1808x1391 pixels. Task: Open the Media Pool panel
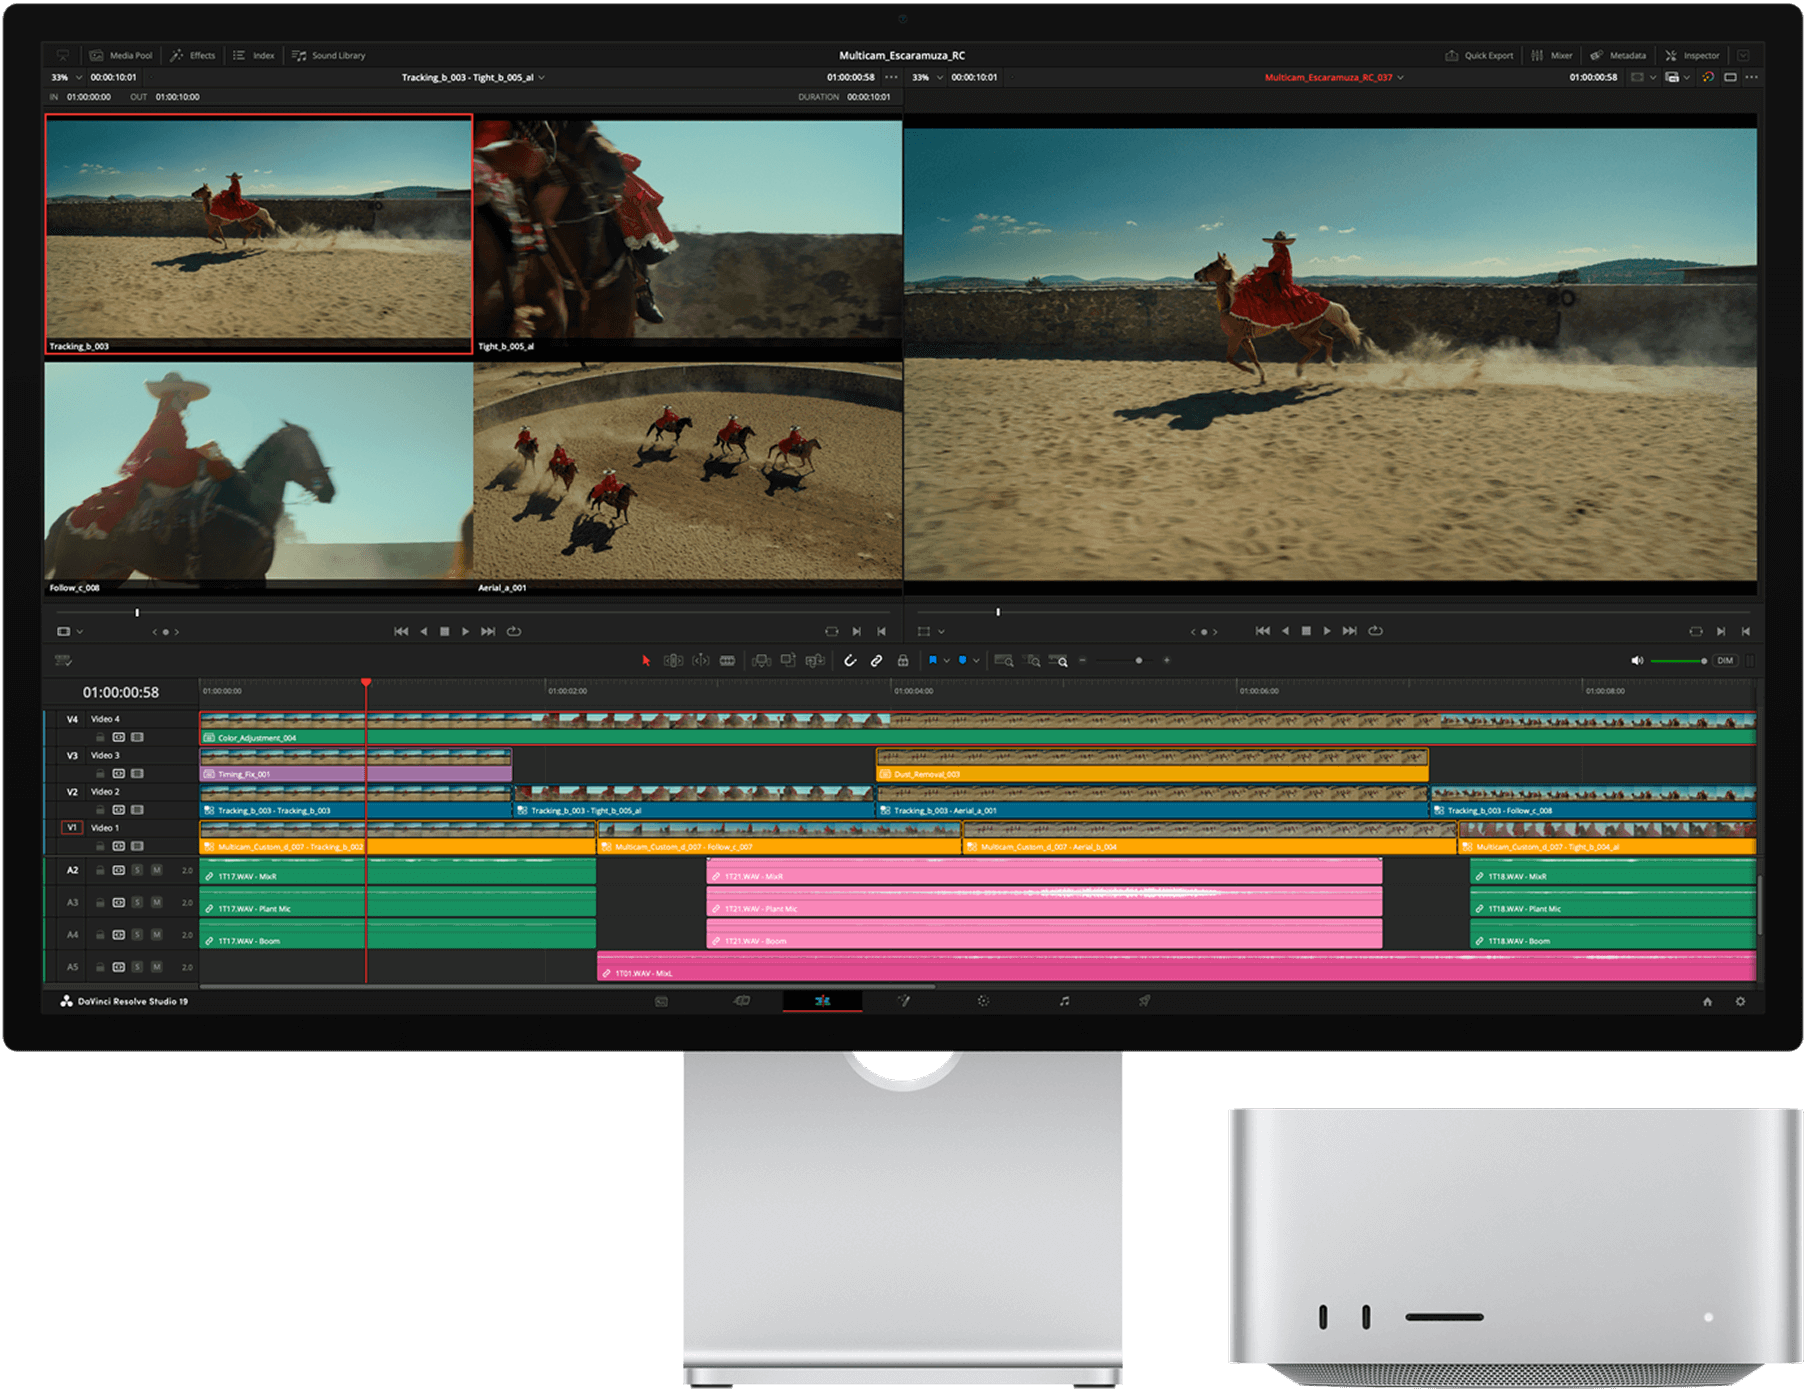[x=121, y=56]
